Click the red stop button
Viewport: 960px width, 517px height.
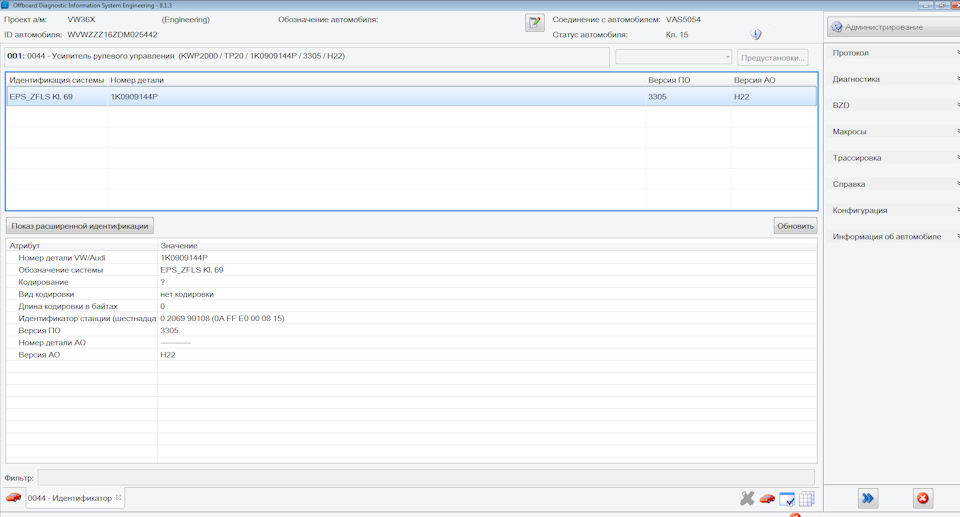[x=923, y=498]
